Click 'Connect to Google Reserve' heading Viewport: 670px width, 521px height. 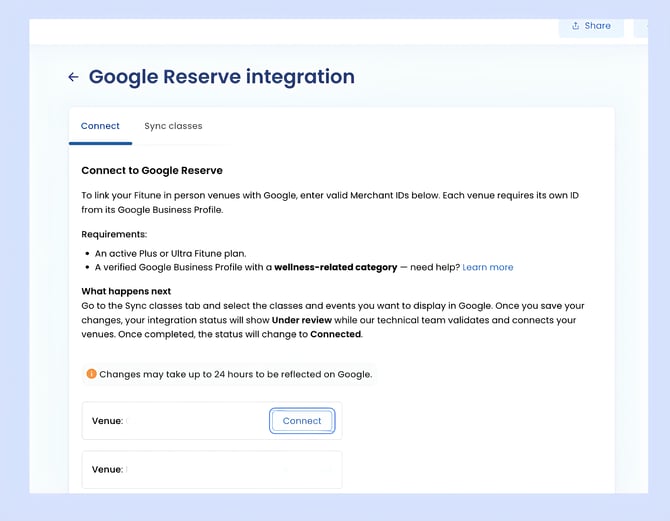pos(152,171)
